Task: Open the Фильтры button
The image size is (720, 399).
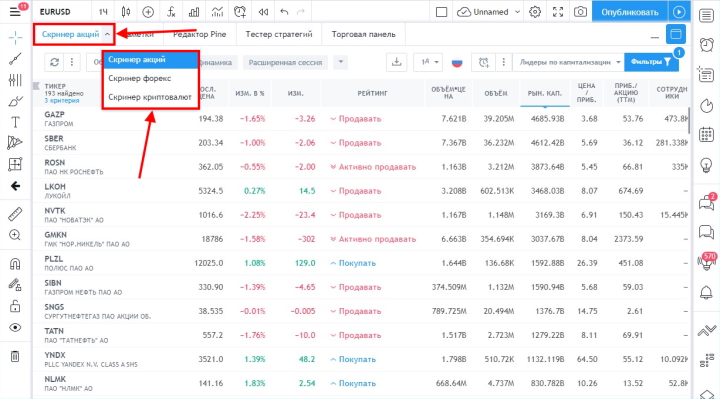Action: pos(651,62)
